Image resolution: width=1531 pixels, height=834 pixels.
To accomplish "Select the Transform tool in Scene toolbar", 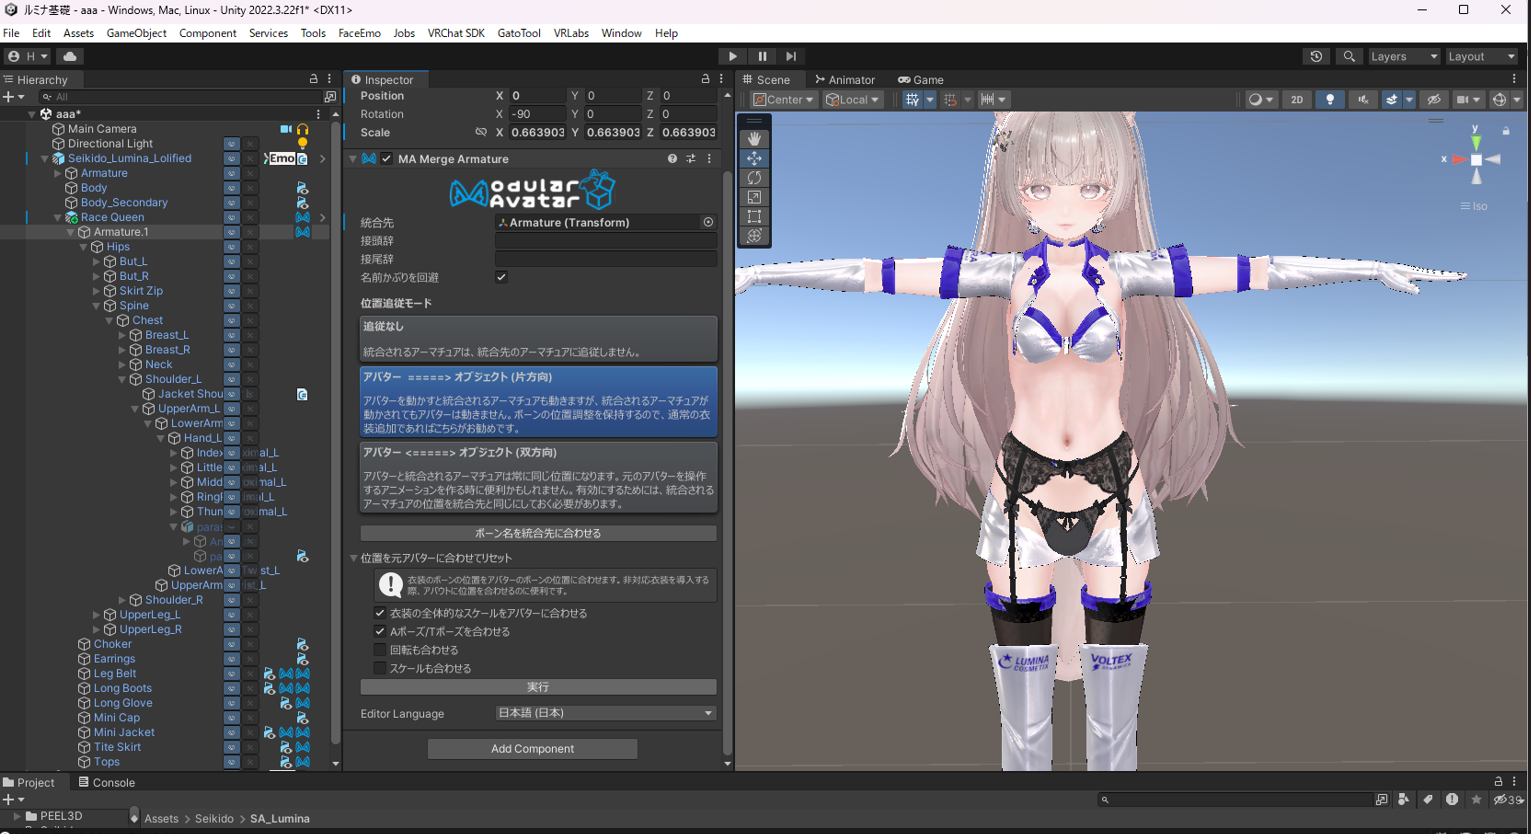I will [754, 236].
